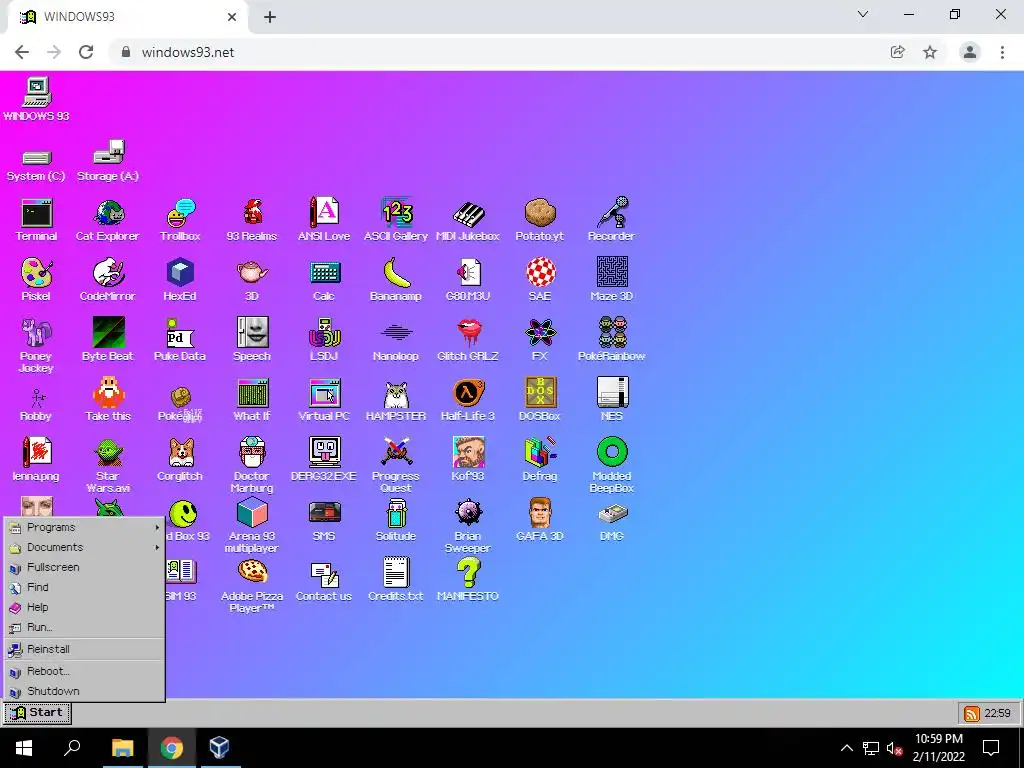Open Windows taskbar search
1024x768 pixels.
pos(72,748)
